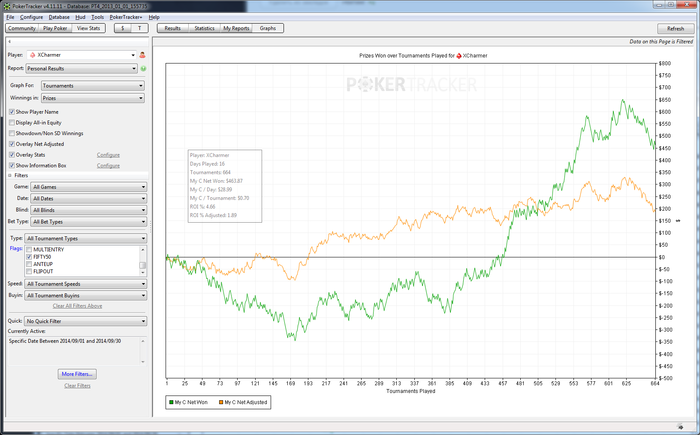Screen dimensions: 700x435
Task: Click the Flags label link
Action: tap(16, 249)
